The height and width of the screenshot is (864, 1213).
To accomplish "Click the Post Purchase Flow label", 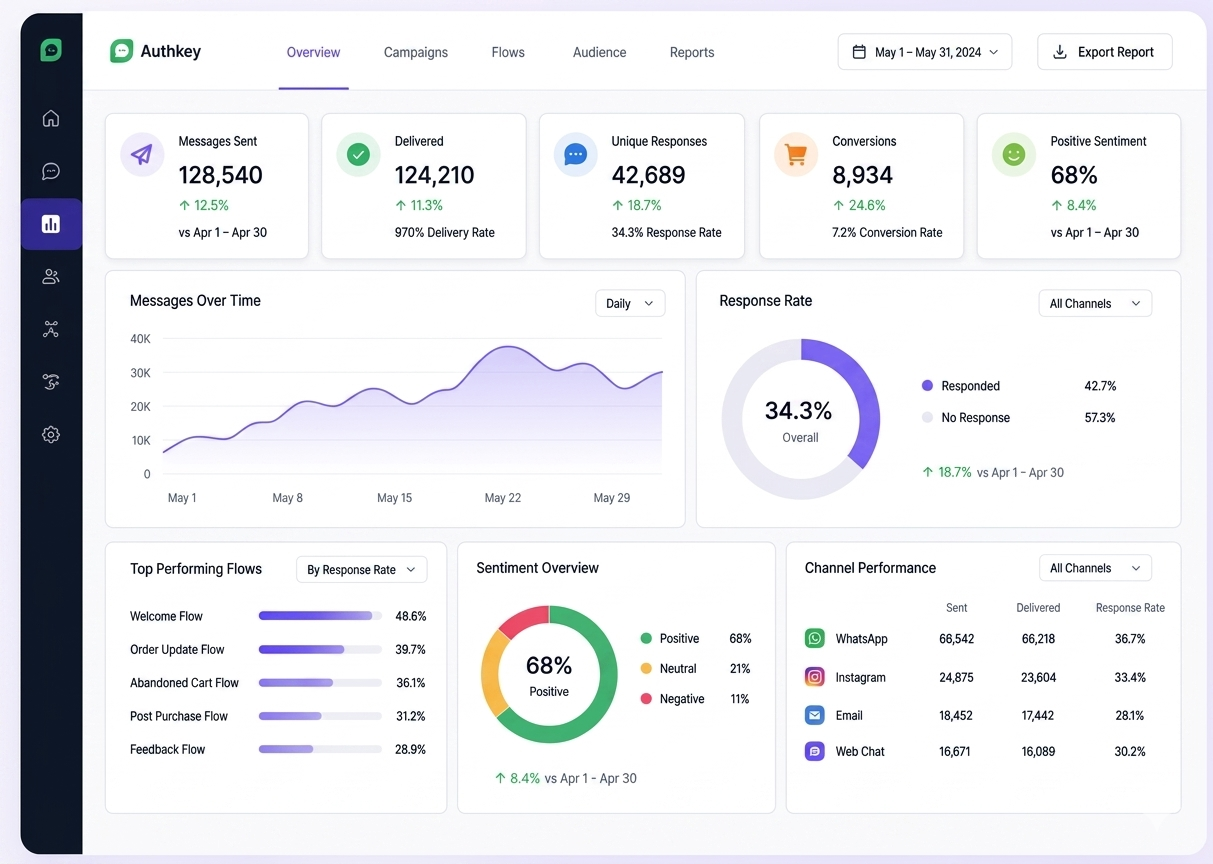I will (179, 716).
